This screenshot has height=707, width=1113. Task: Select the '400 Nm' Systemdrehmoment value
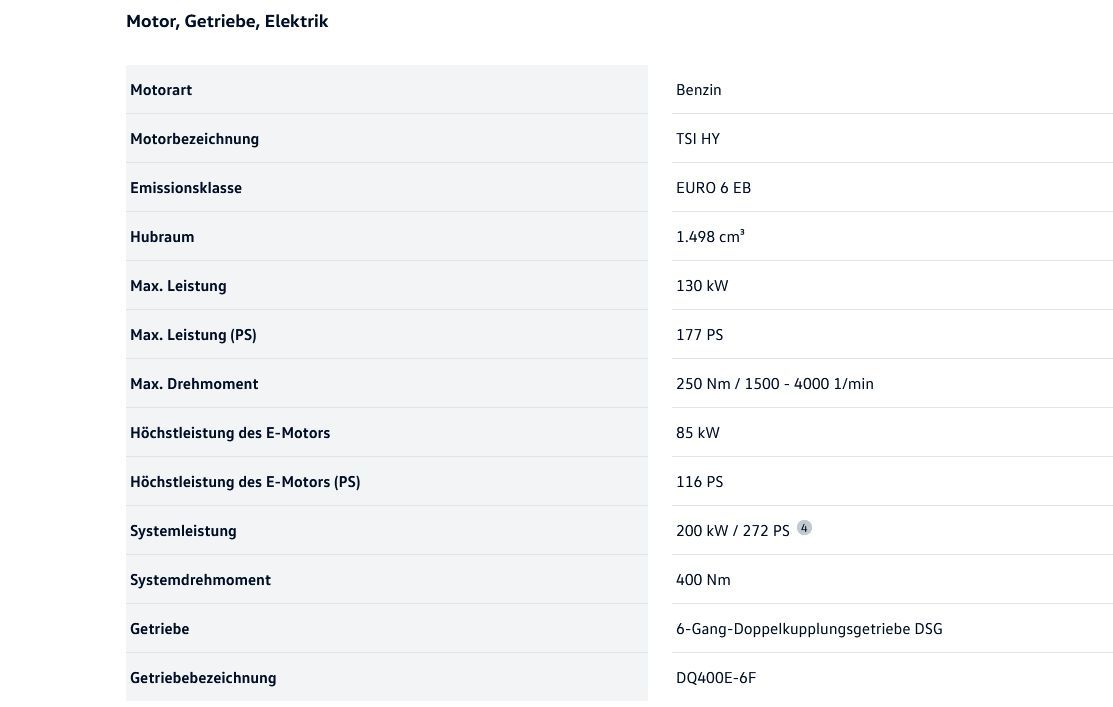pyautogui.click(x=703, y=580)
